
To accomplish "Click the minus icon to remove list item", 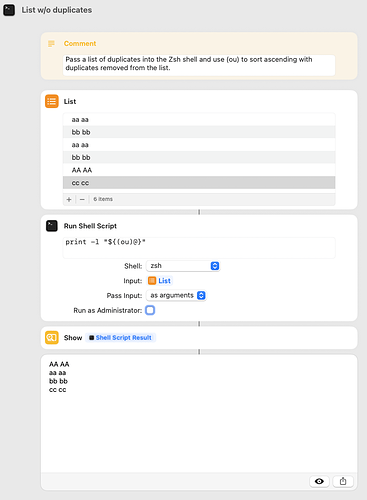I will [82, 199].
